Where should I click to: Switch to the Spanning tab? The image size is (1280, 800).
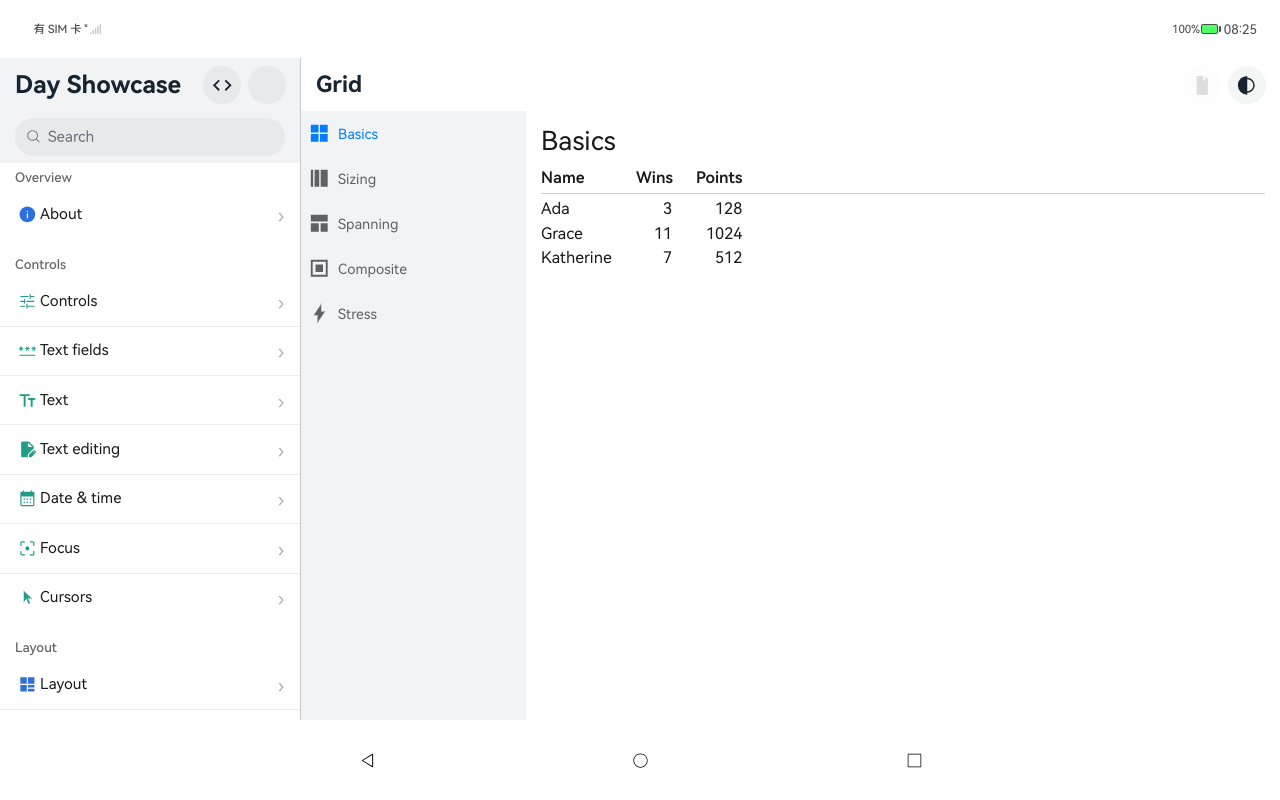[413, 224]
